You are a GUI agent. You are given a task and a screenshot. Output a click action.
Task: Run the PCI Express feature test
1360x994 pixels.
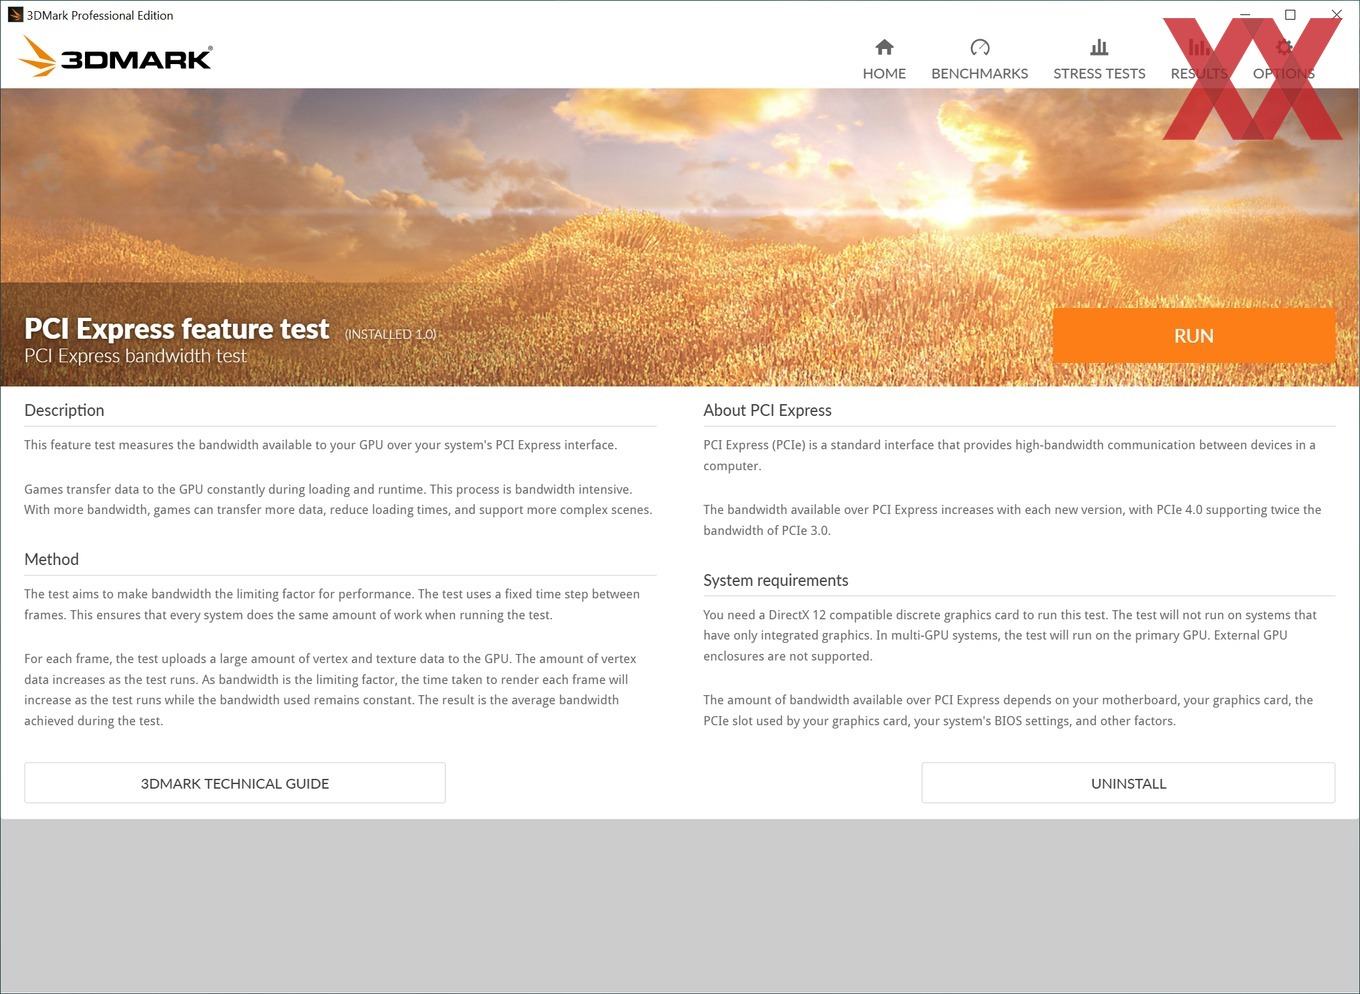click(x=1194, y=336)
